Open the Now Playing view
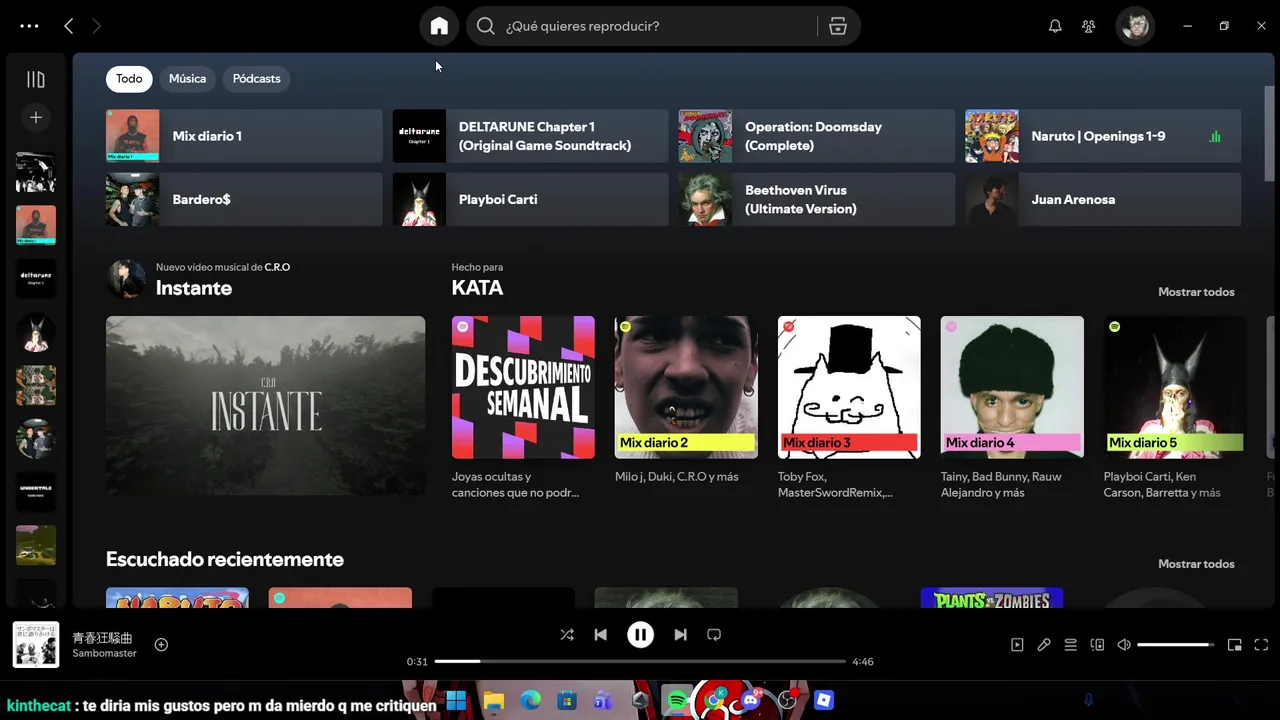The width and height of the screenshot is (1280, 720). pyautogui.click(x=1017, y=645)
